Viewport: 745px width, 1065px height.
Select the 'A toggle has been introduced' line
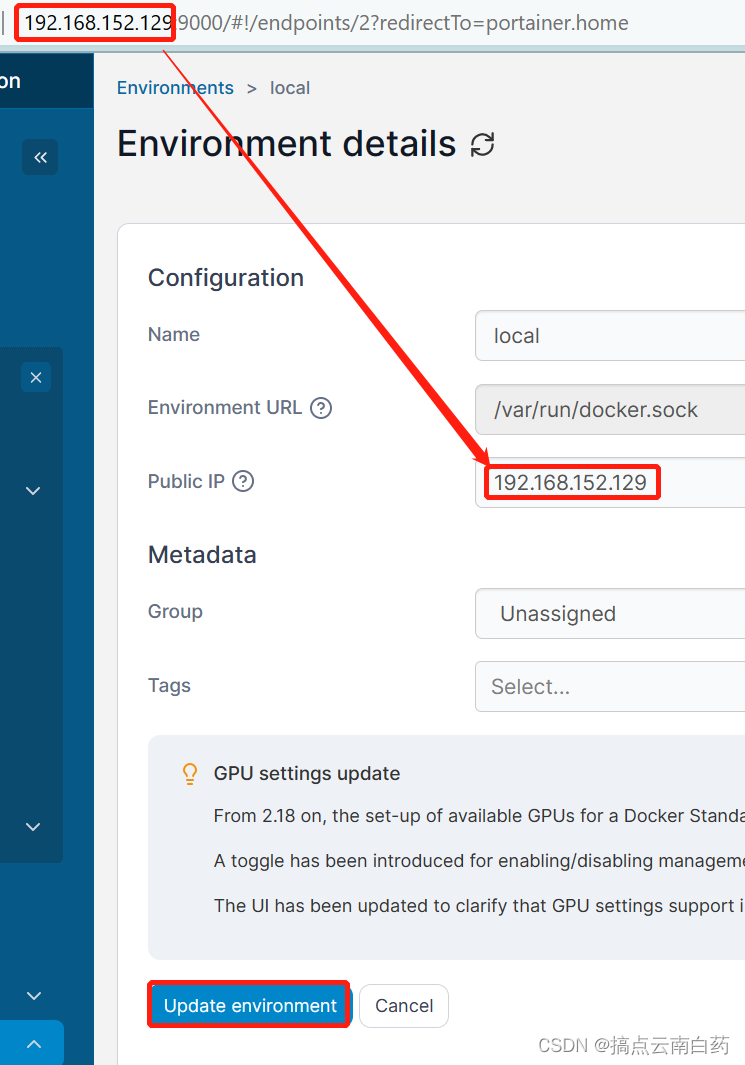(479, 861)
